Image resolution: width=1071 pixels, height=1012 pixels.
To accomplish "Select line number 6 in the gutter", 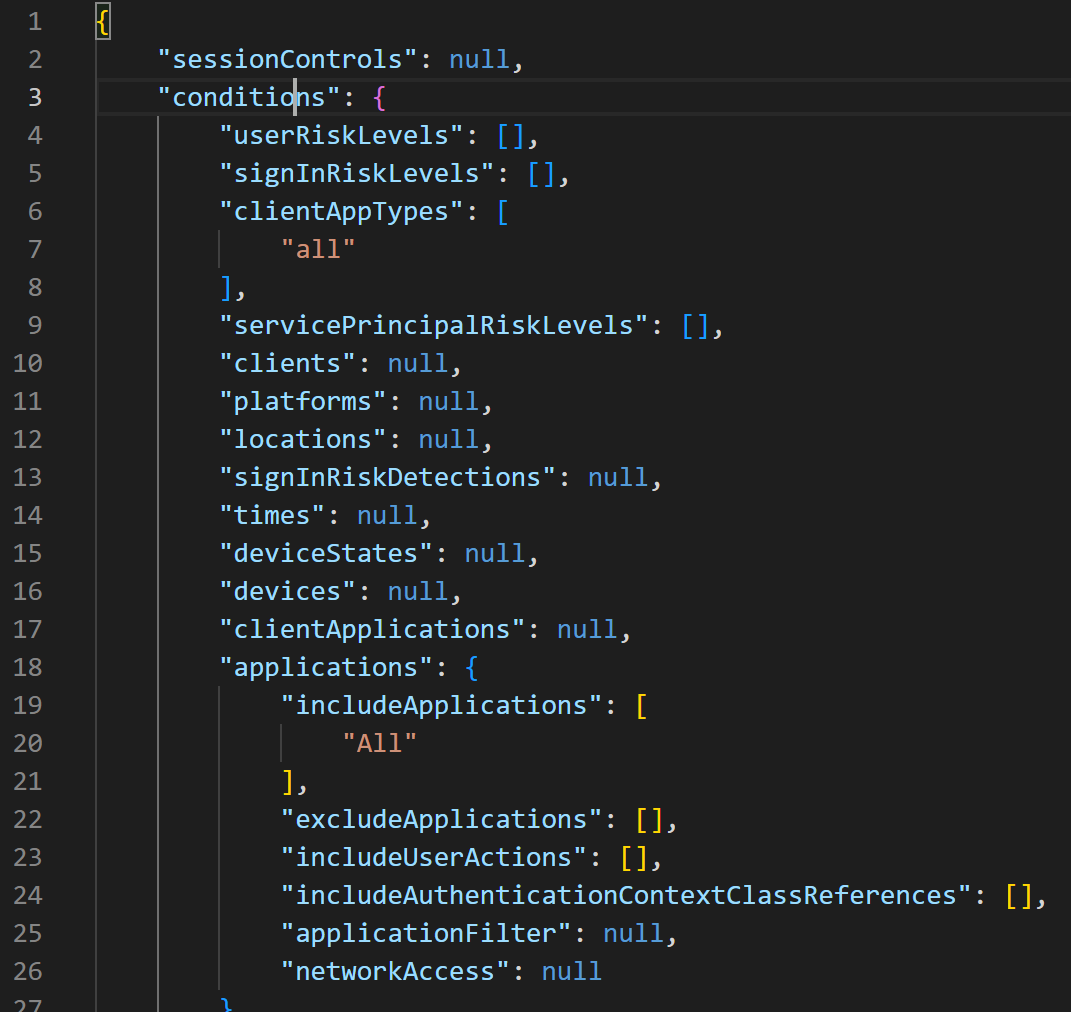I will [x=35, y=211].
